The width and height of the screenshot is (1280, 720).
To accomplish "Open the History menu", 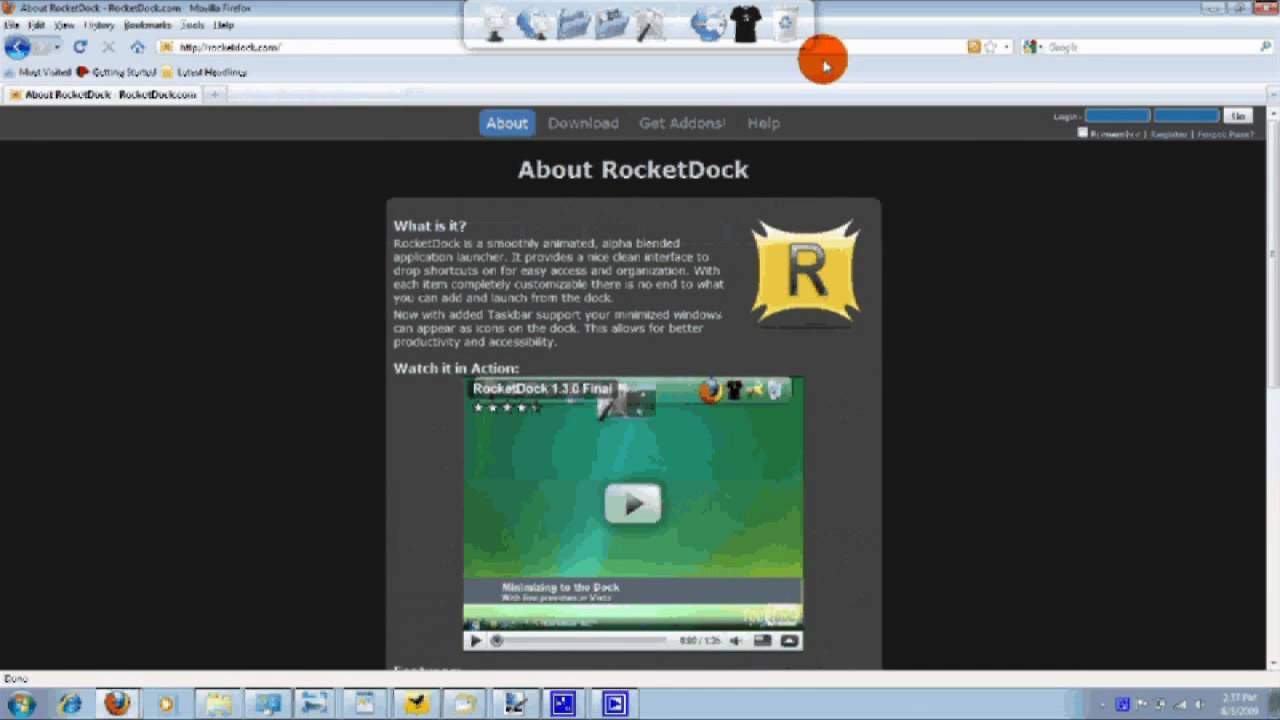I will coord(99,25).
